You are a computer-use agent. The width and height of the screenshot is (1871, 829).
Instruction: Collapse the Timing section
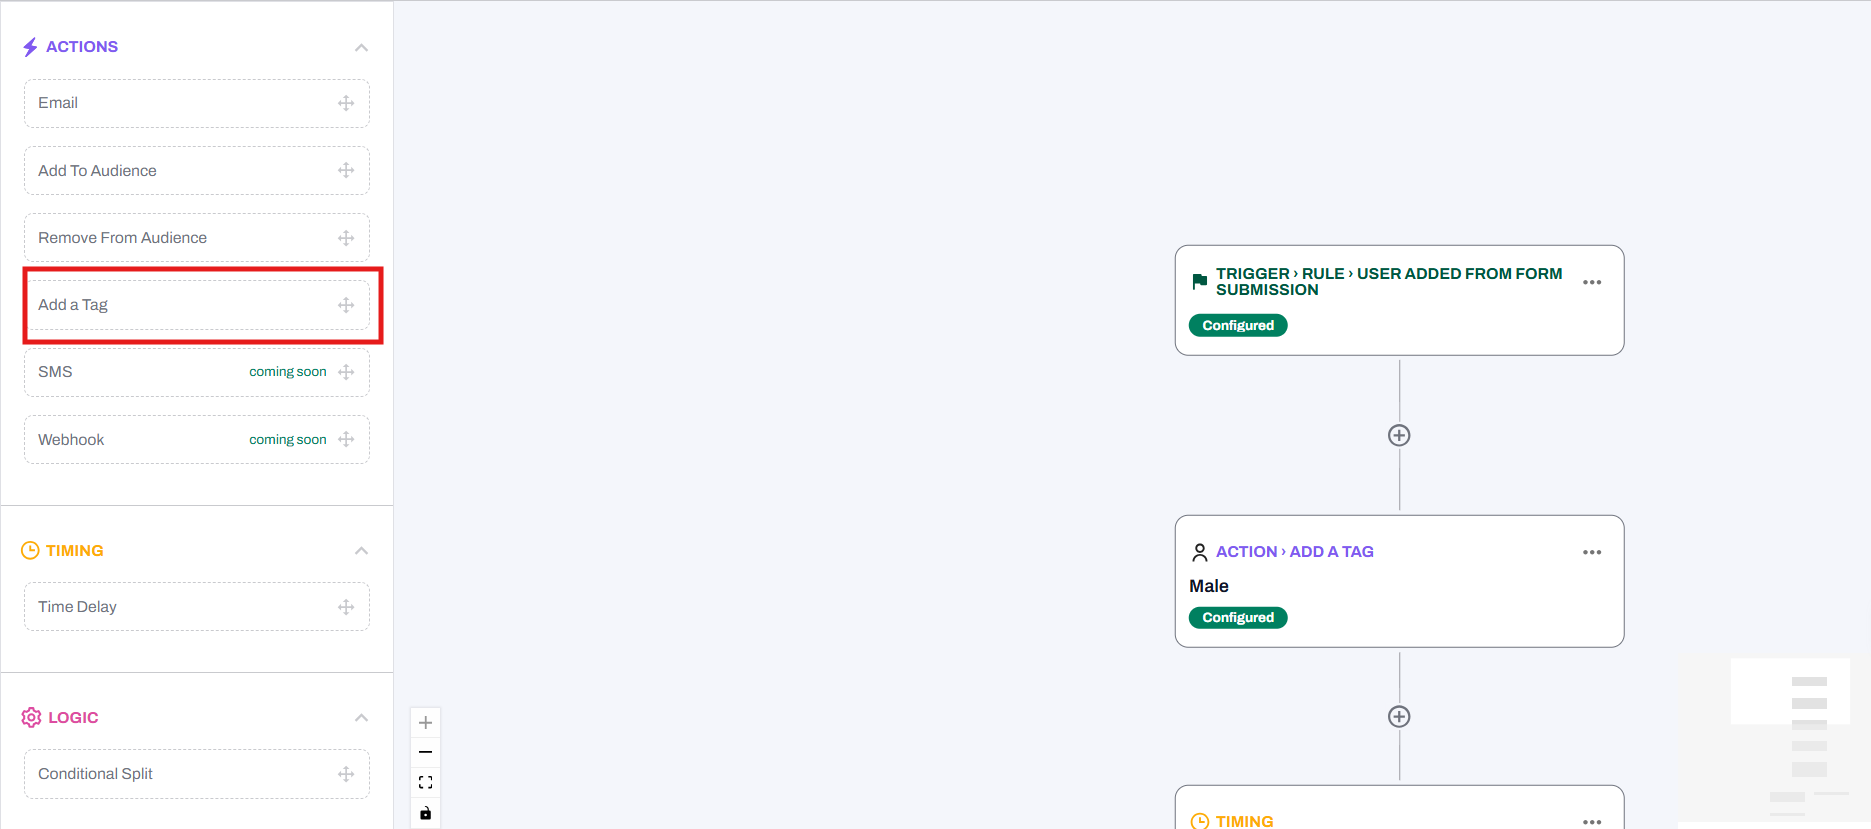361,551
